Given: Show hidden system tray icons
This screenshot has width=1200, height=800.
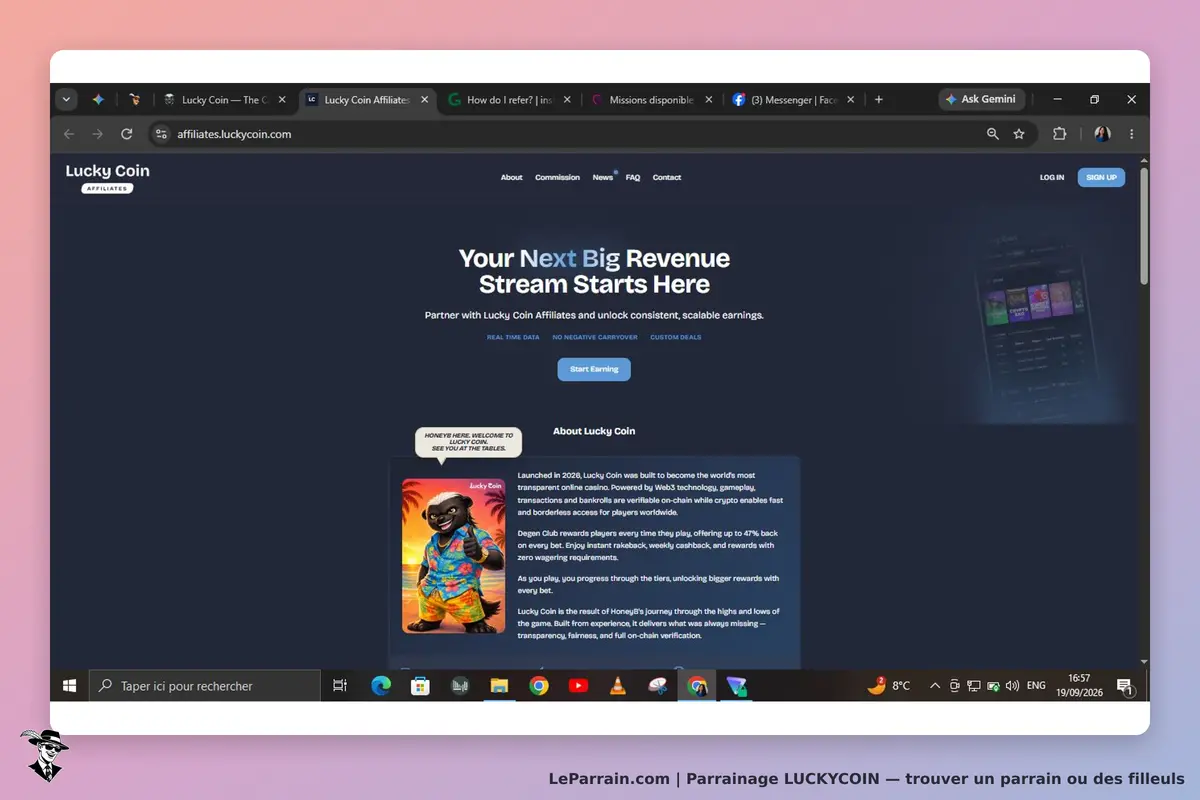Looking at the screenshot, I should click(935, 686).
